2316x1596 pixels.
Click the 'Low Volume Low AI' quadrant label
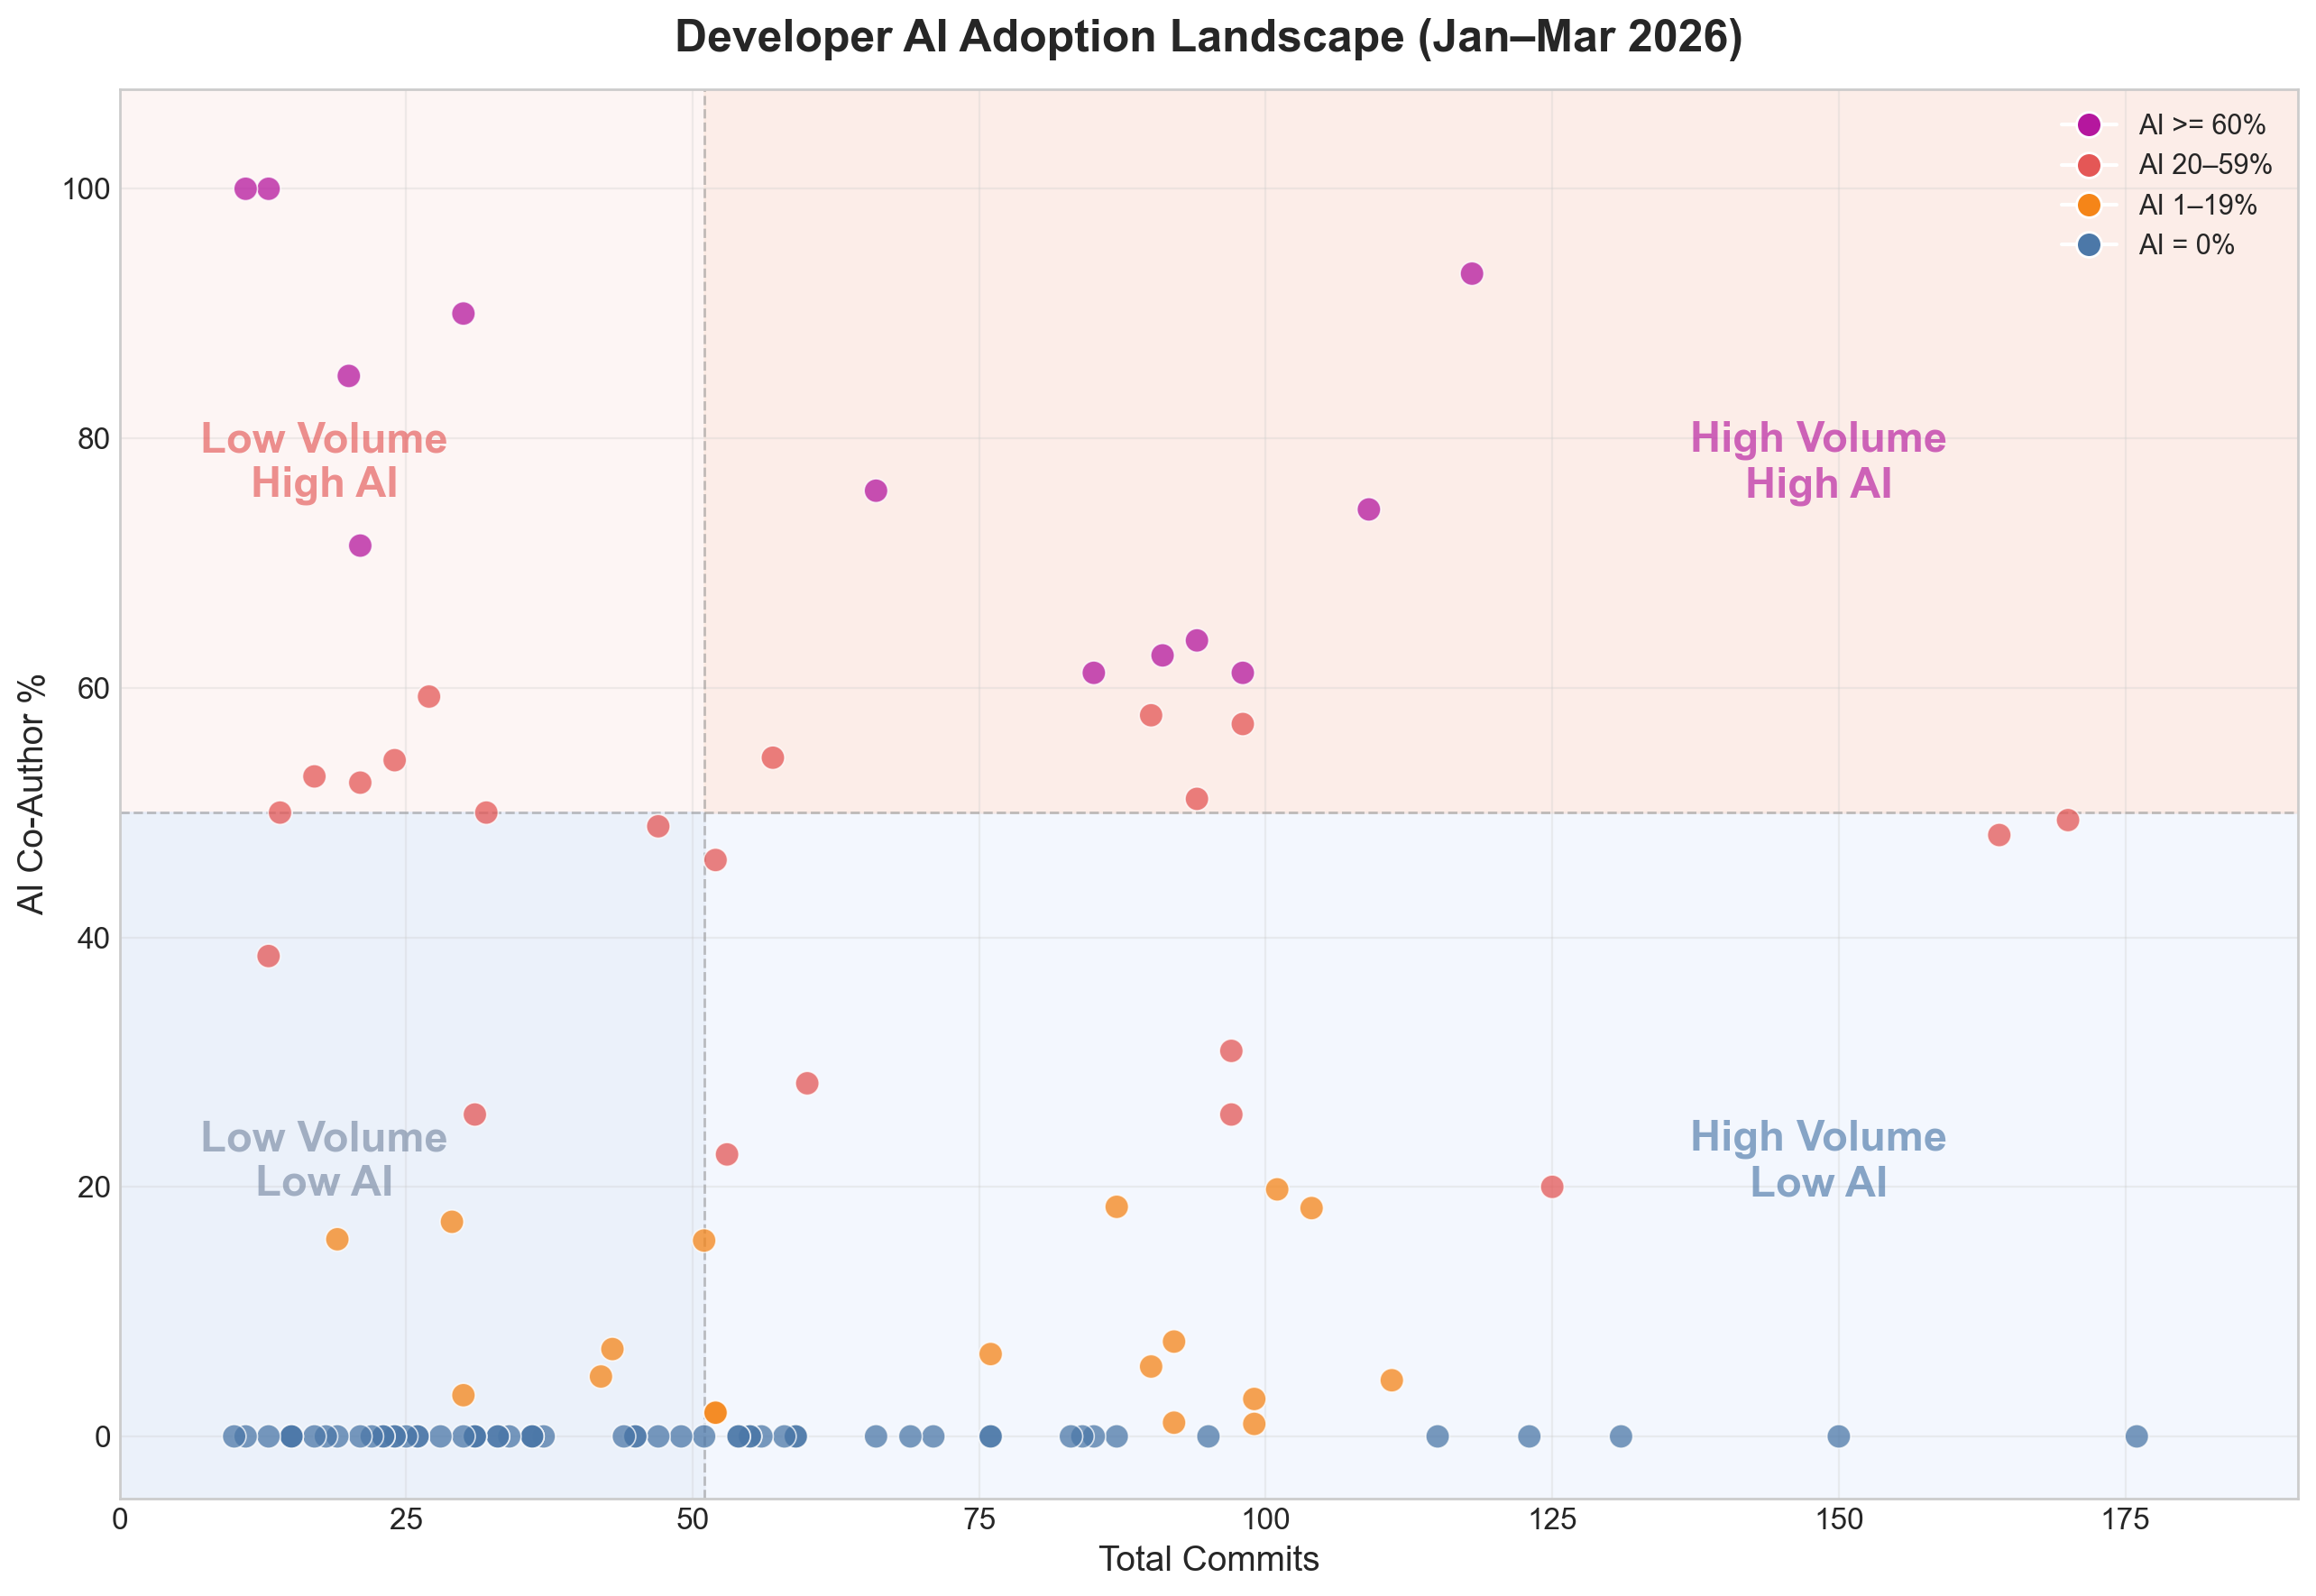pyautogui.click(x=324, y=1159)
